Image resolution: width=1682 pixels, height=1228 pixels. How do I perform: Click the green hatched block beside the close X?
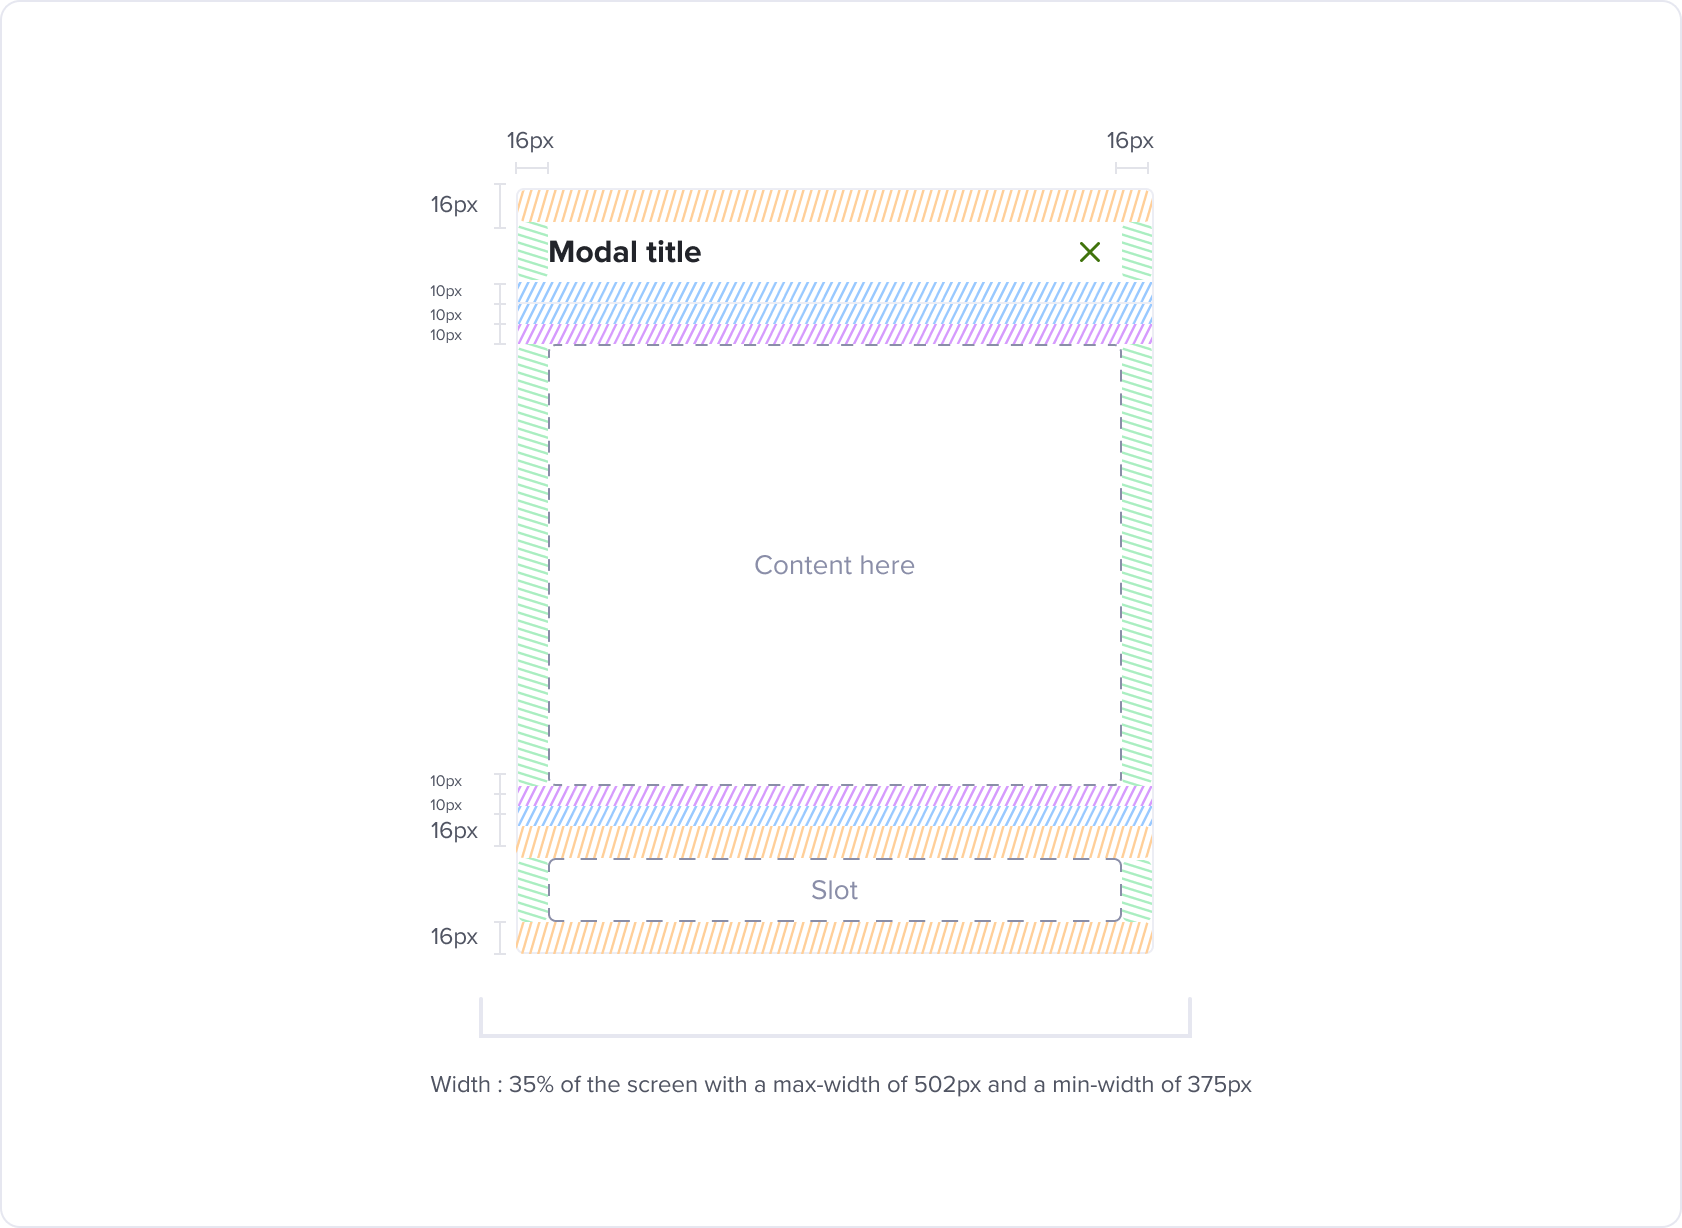click(1137, 251)
